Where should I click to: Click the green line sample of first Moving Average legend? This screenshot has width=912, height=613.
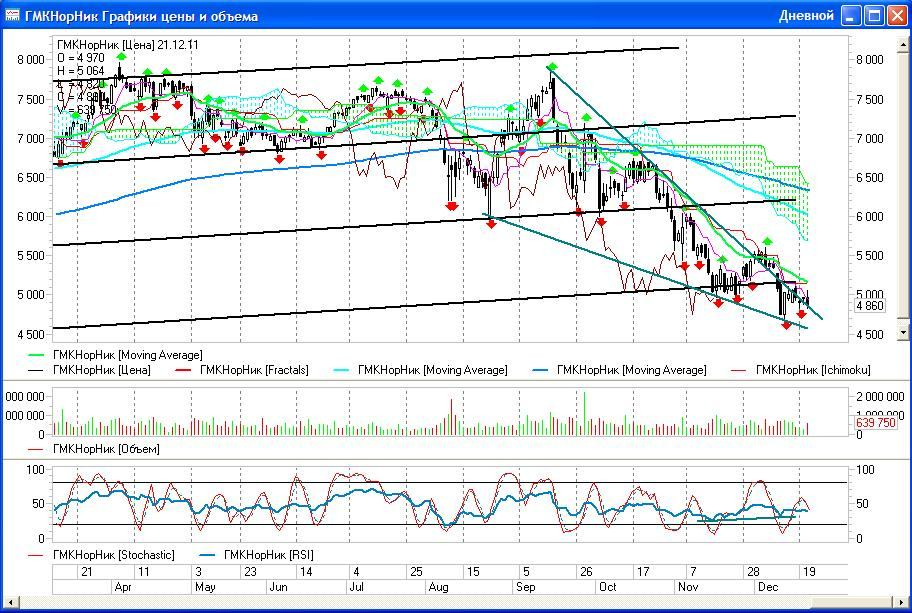[x=36, y=355]
